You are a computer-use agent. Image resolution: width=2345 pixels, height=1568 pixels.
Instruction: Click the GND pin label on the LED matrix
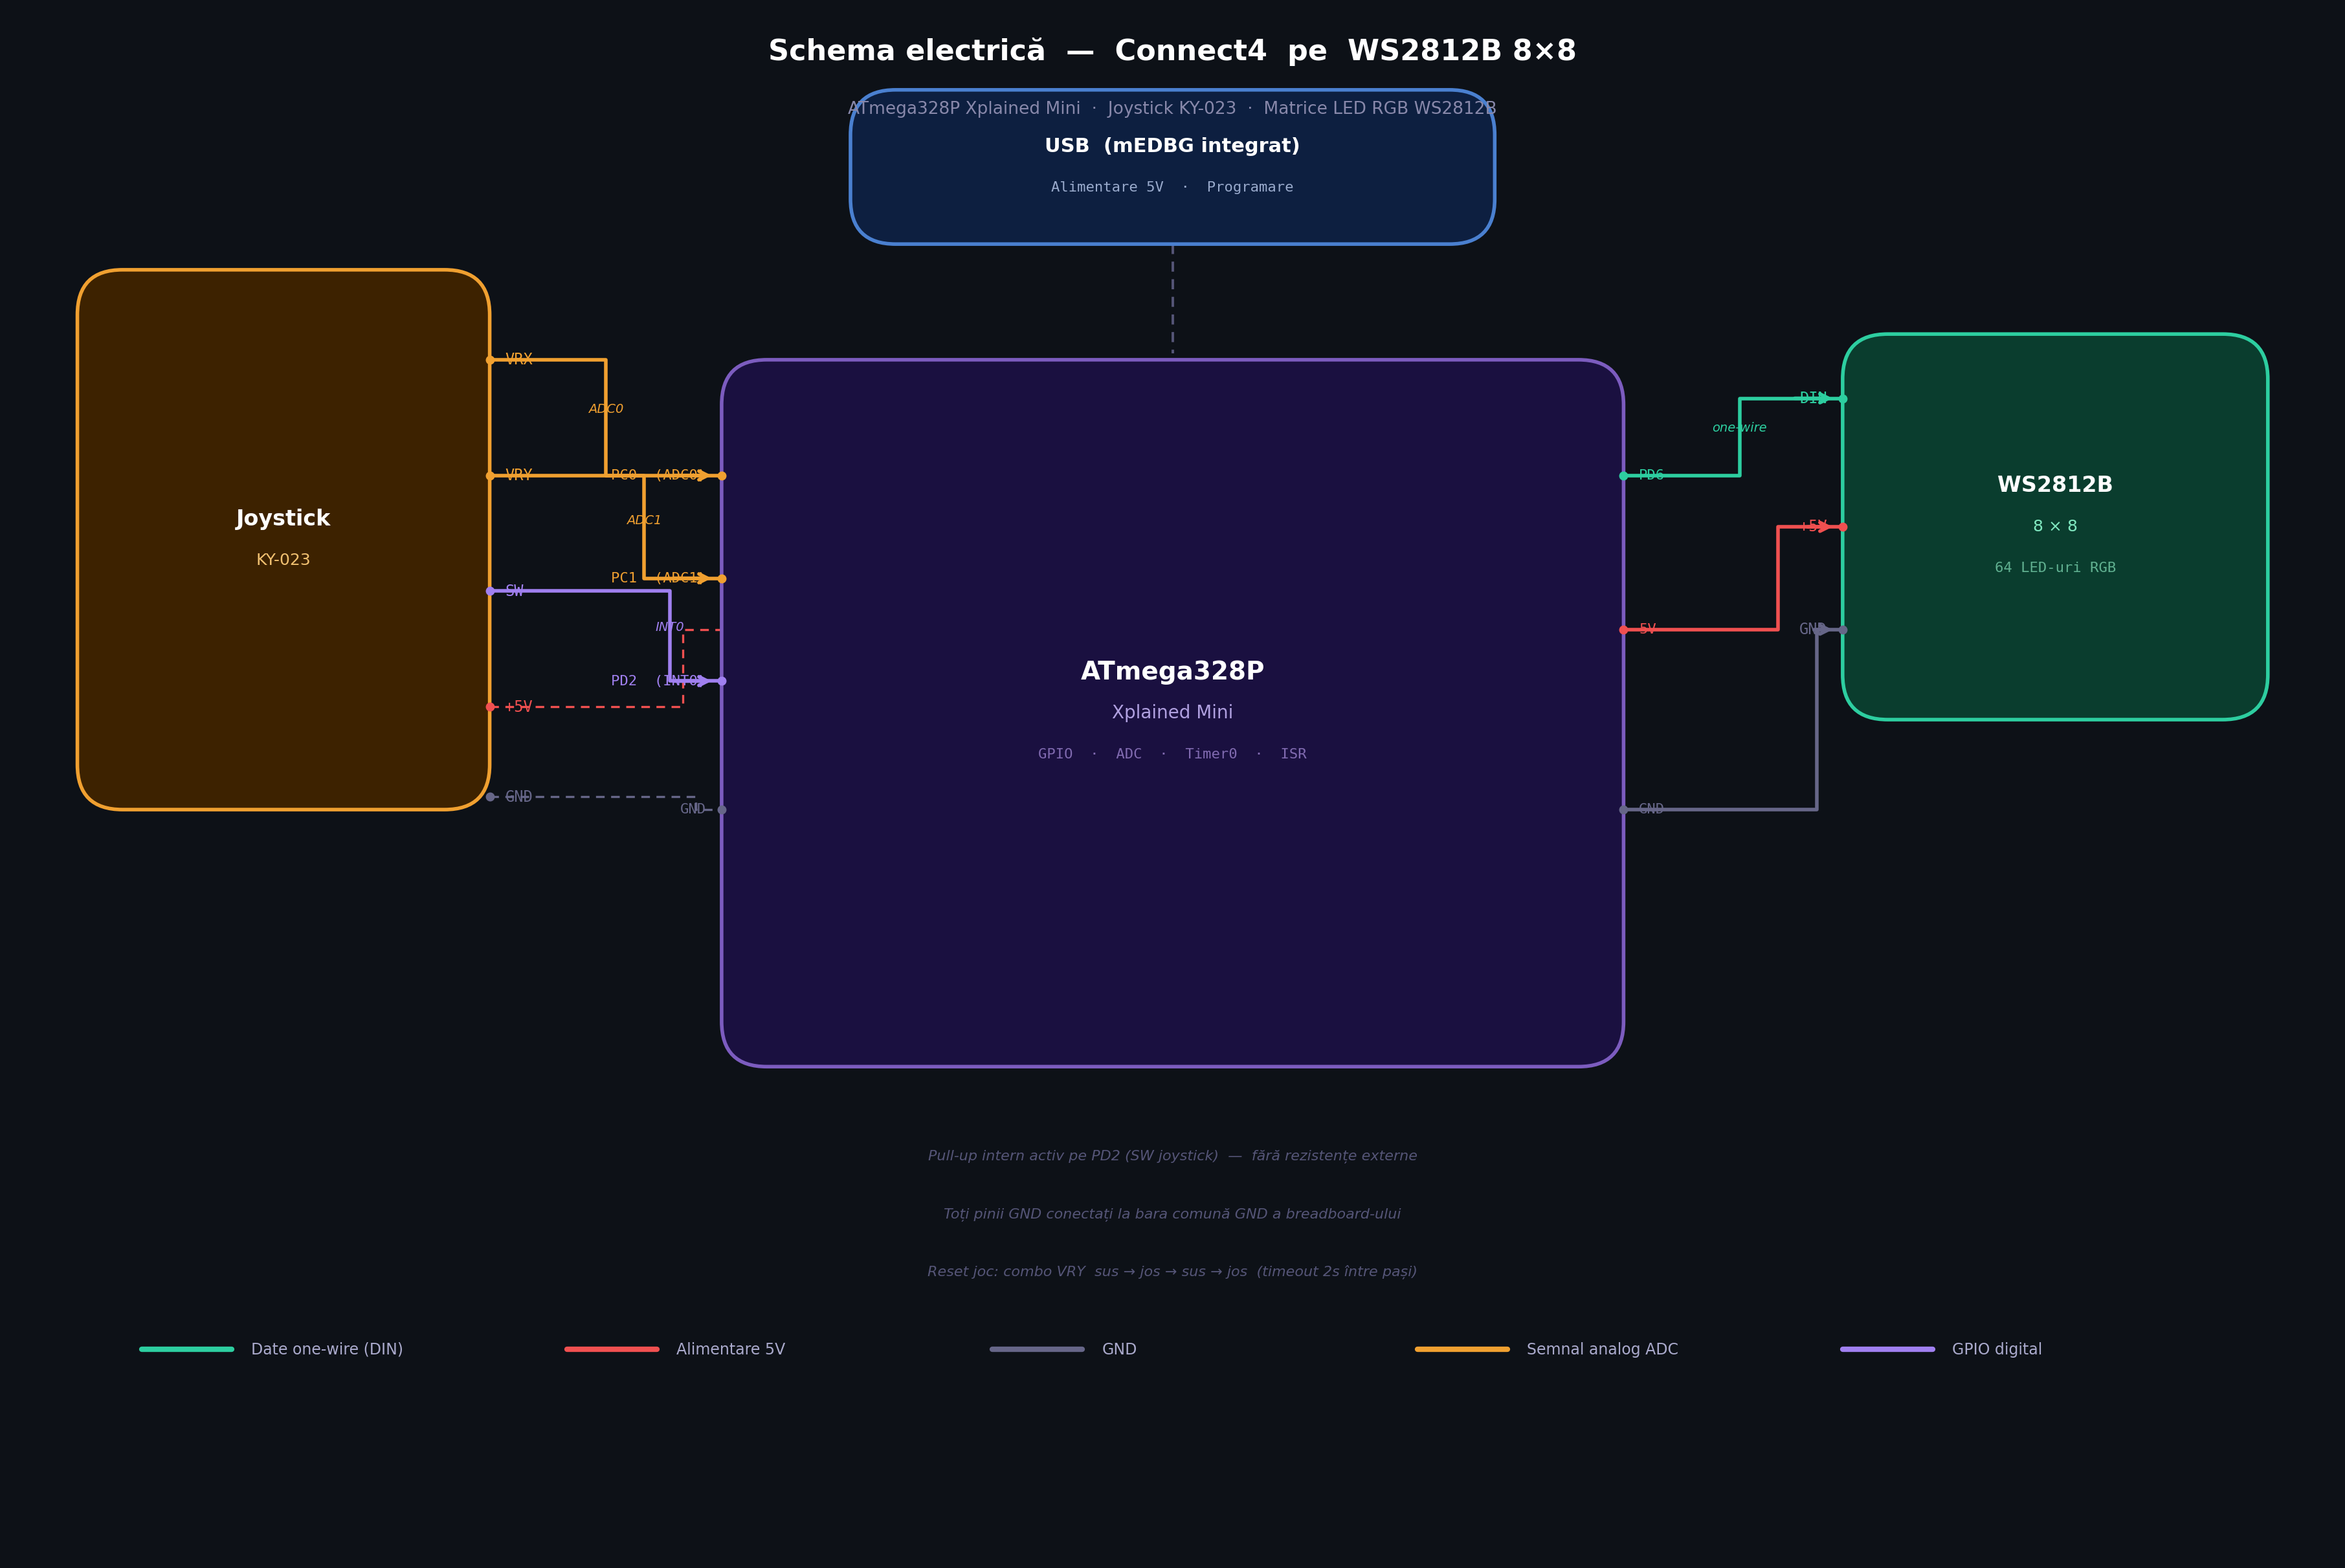pos(1813,629)
